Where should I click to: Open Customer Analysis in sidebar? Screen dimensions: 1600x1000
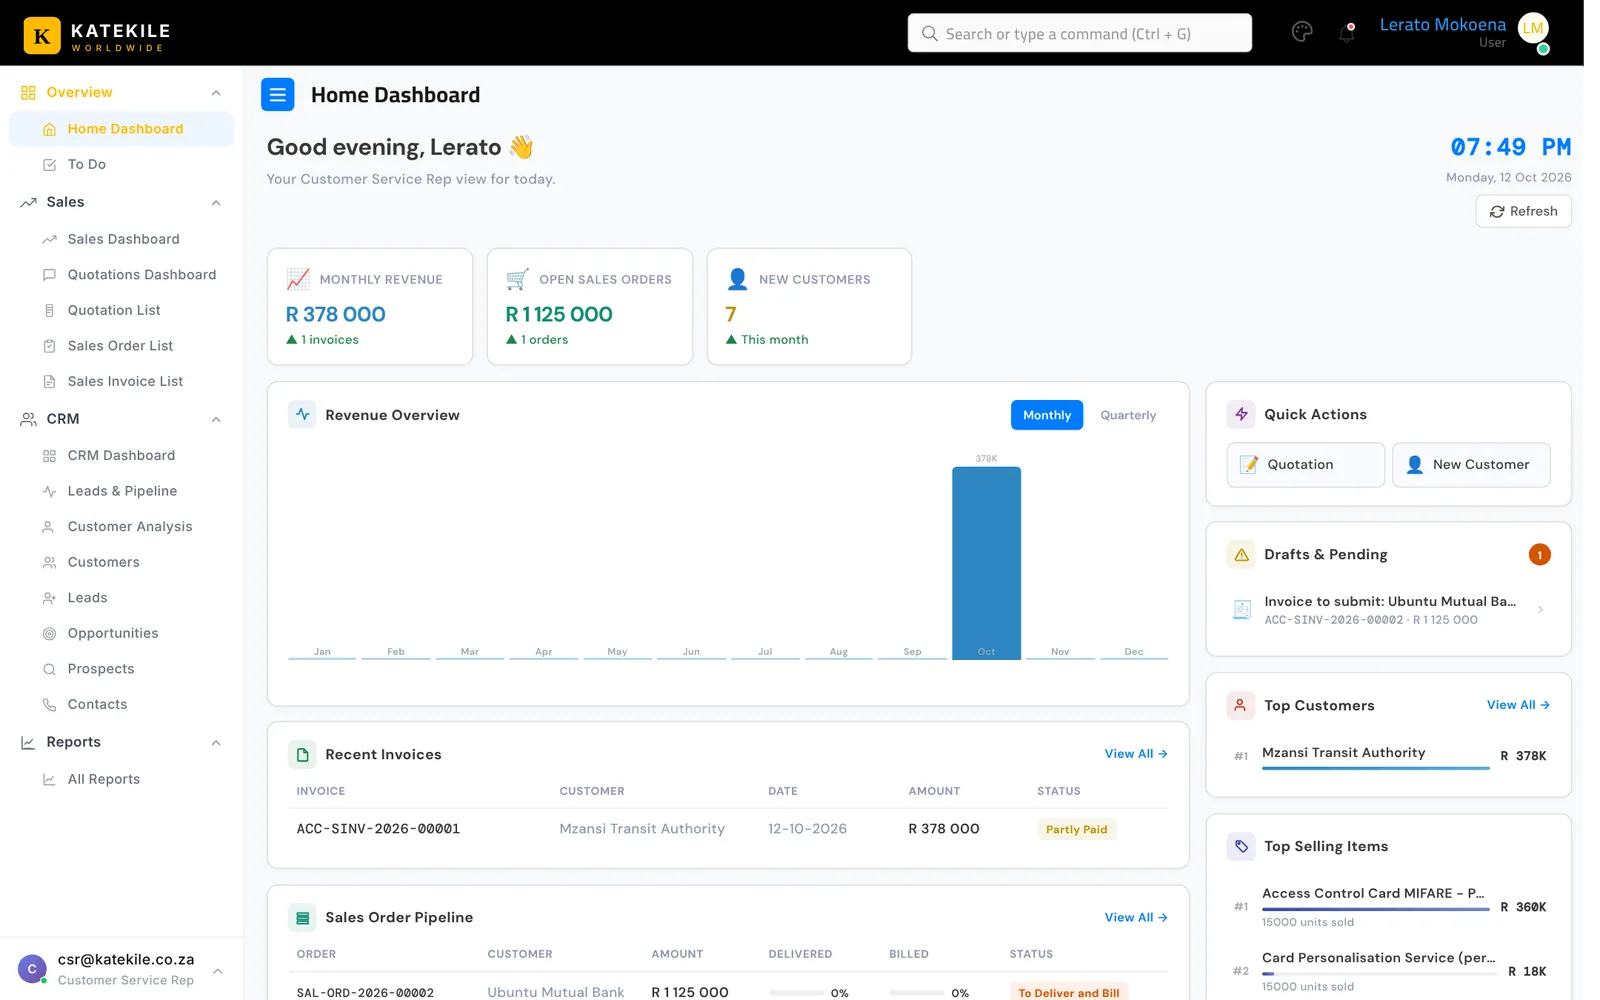(121, 527)
